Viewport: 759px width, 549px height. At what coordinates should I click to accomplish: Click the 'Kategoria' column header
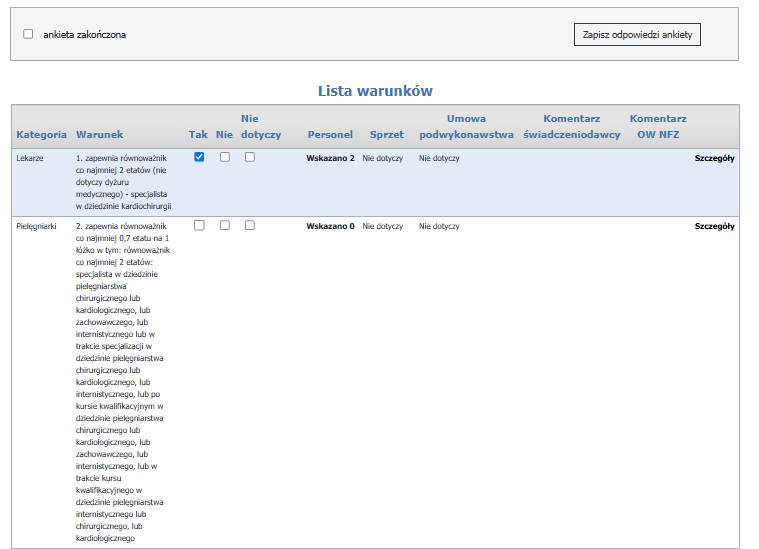click(x=41, y=134)
